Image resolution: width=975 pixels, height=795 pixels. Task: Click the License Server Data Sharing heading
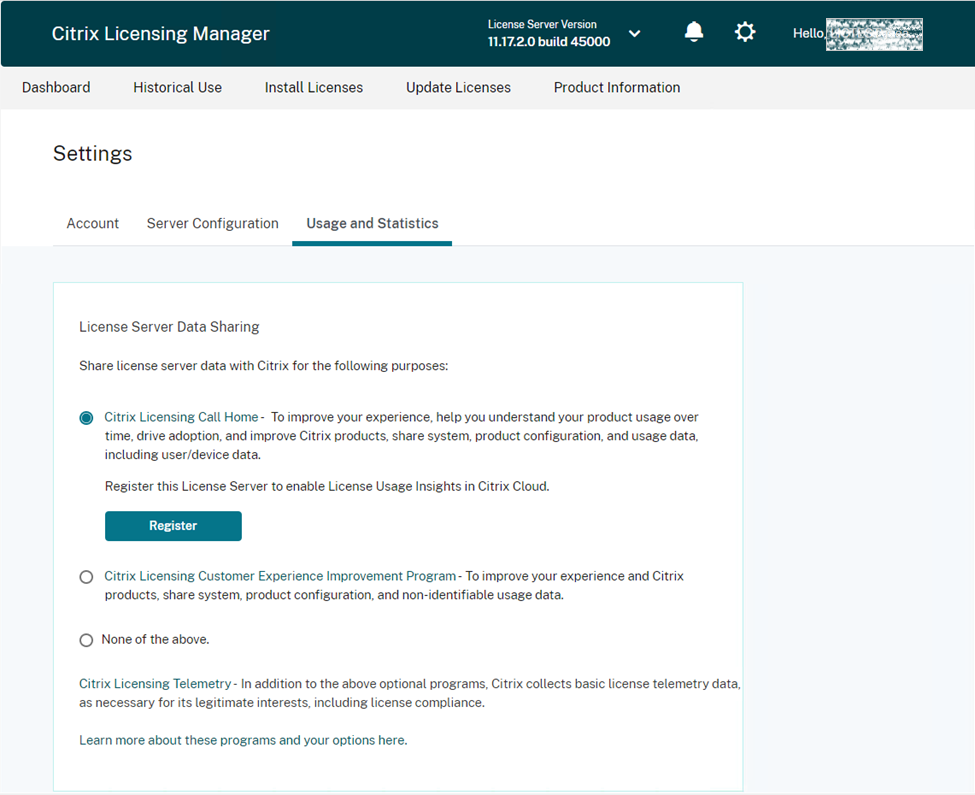point(169,327)
